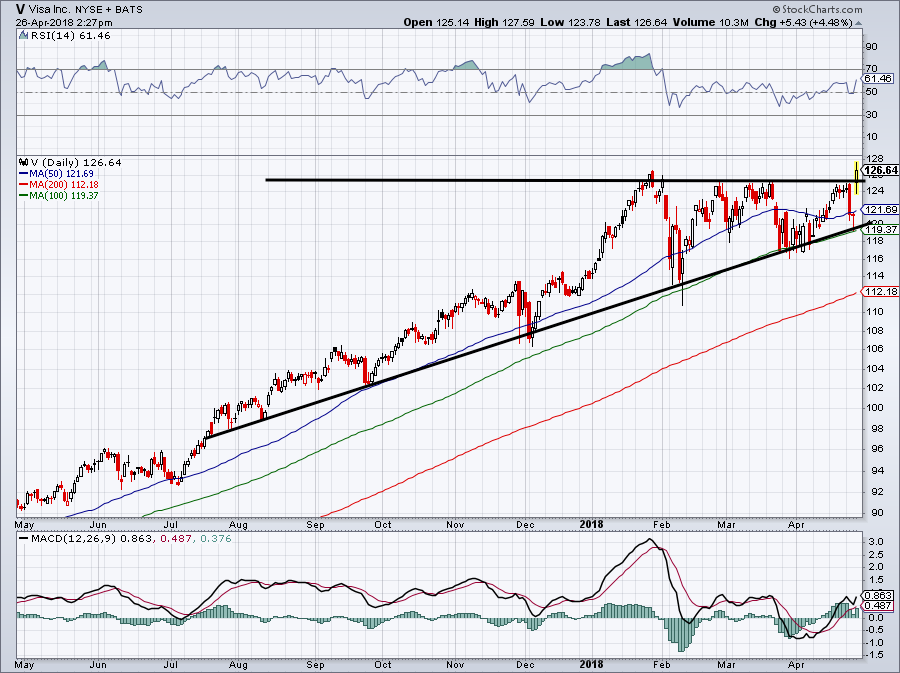The image size is (900, 673).
Task: Click Feb on the price chart date axis
Action: [662, 524]
